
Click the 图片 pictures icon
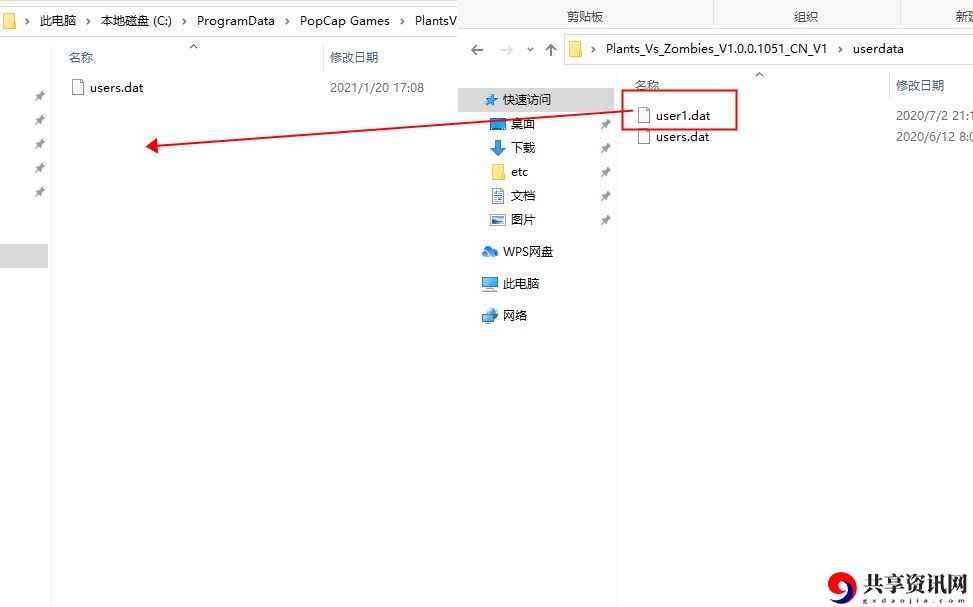click(498, 220)
